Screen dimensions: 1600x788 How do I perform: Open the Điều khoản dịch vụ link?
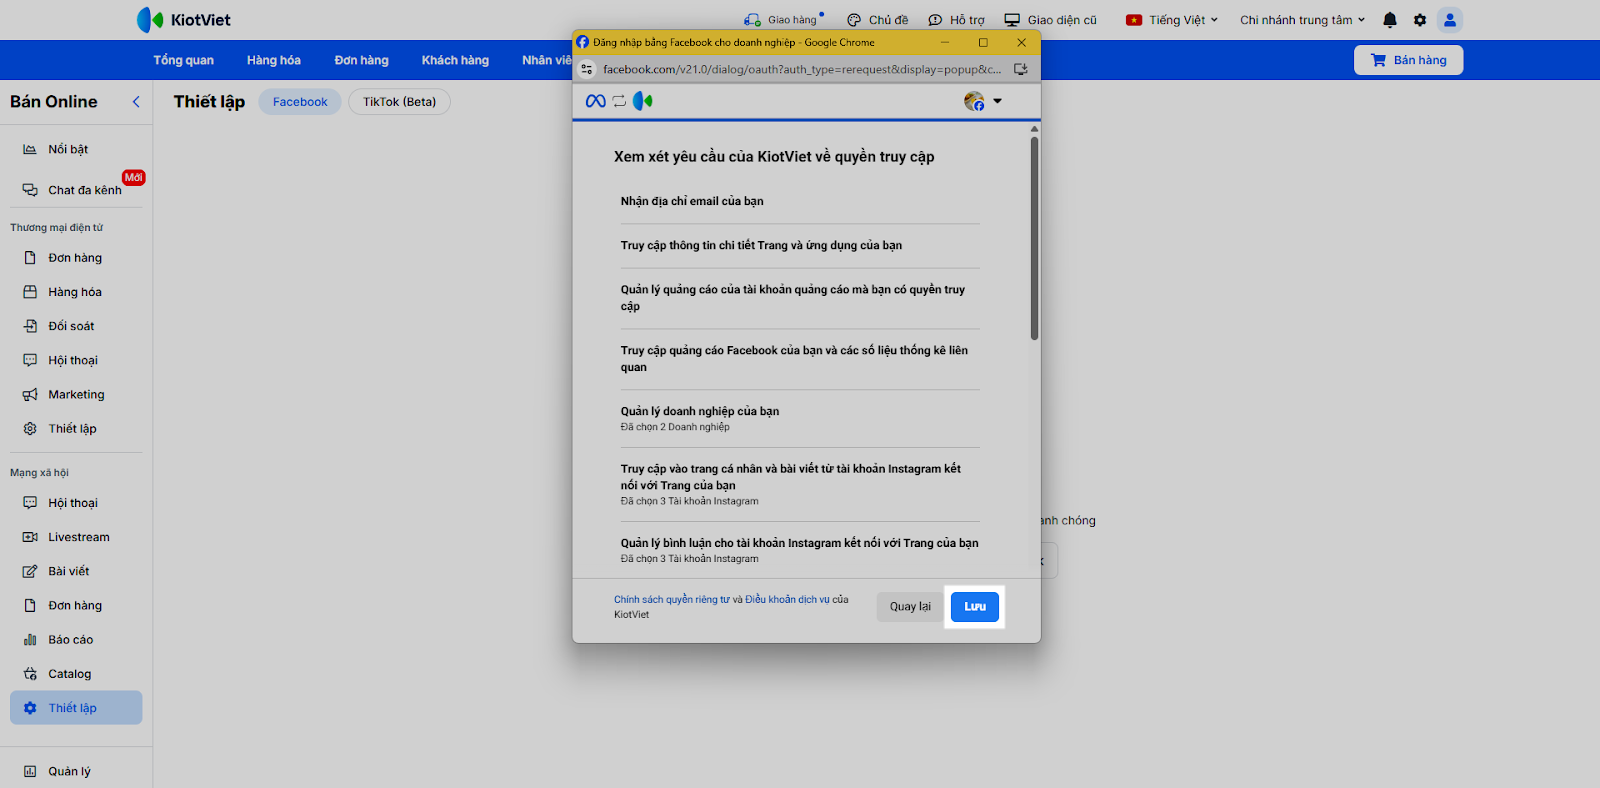(x=787, y=600)
